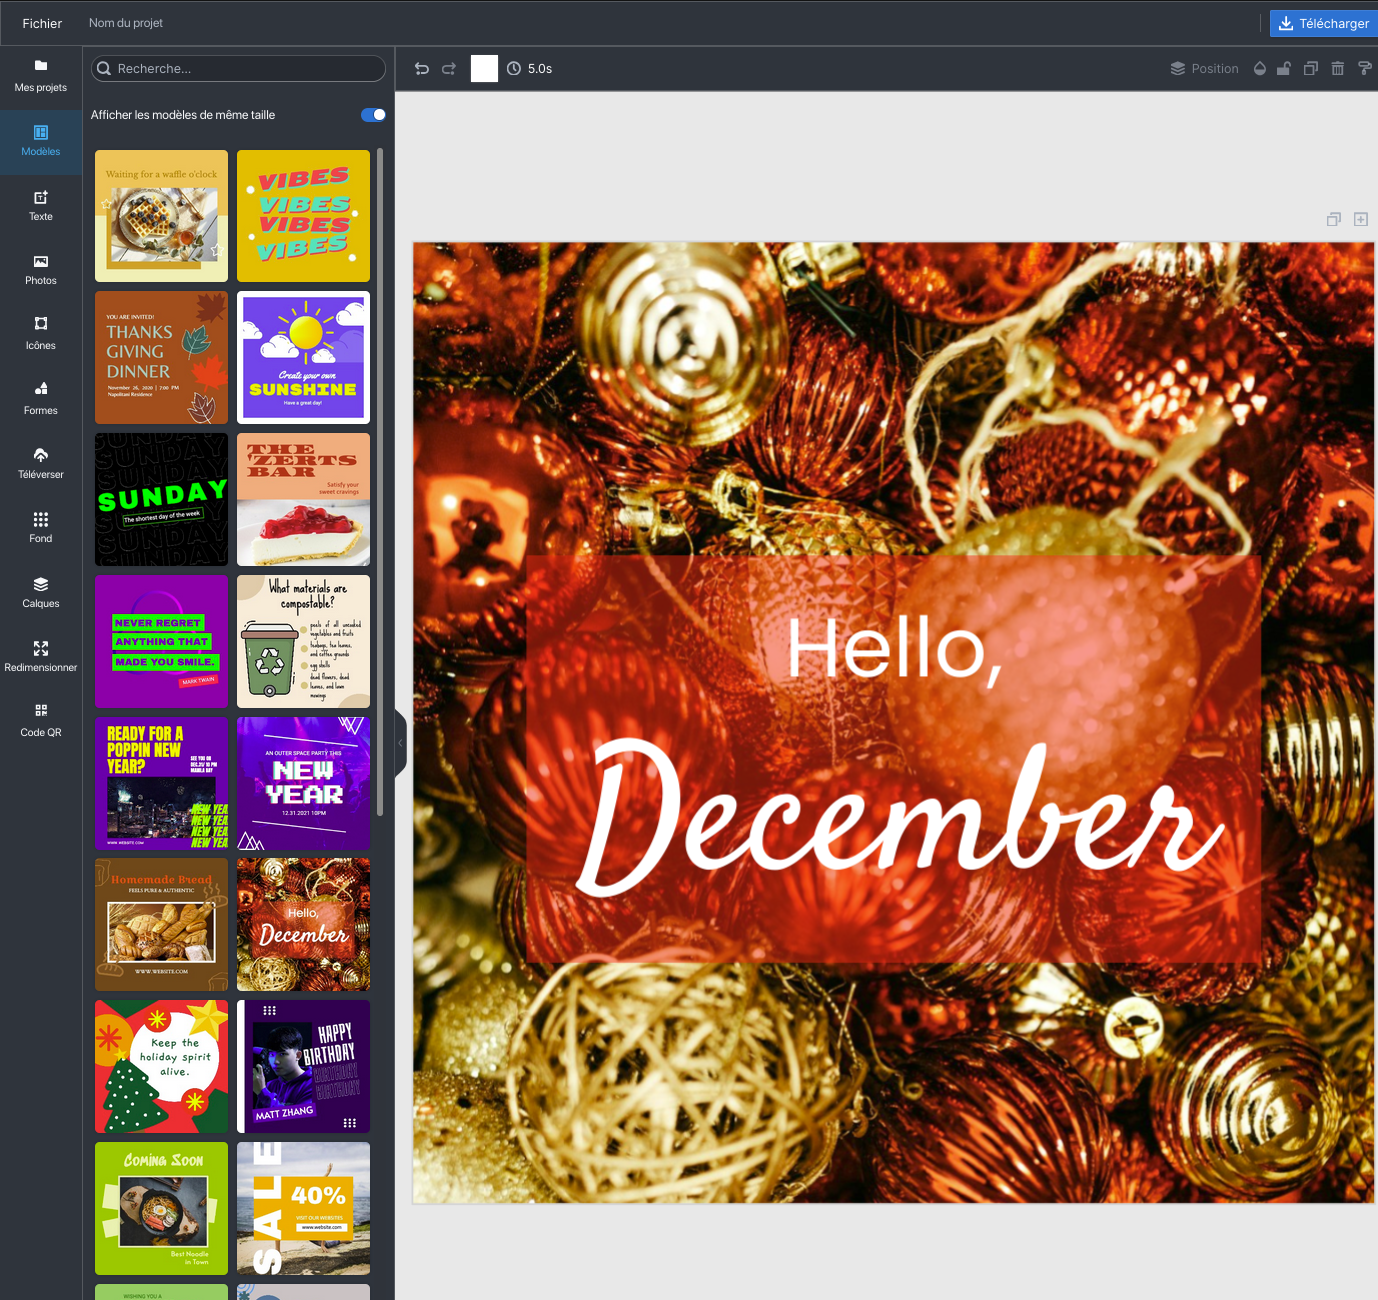Viewport: 1378px width, 1300px height.
Task: Select the Modèles panel
Action: pyautogui.click(x=41, y=141)
